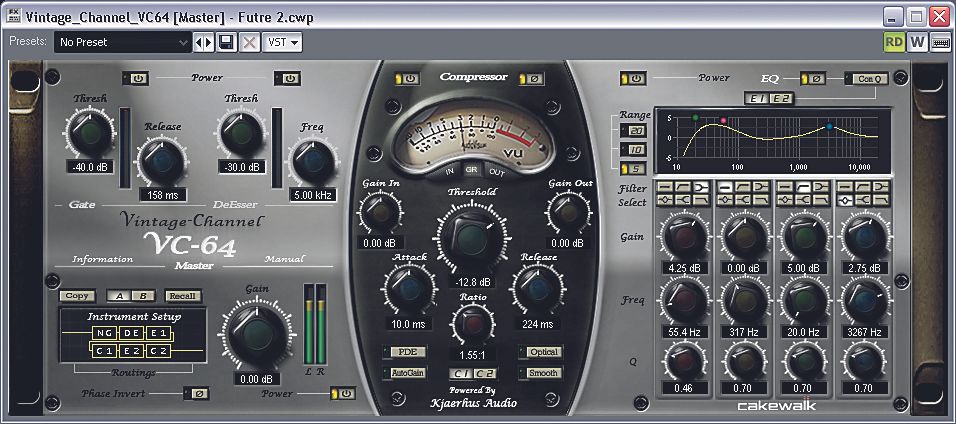Switch to compressor C1
Screen dimensions: 956x424
click(462, 373)
